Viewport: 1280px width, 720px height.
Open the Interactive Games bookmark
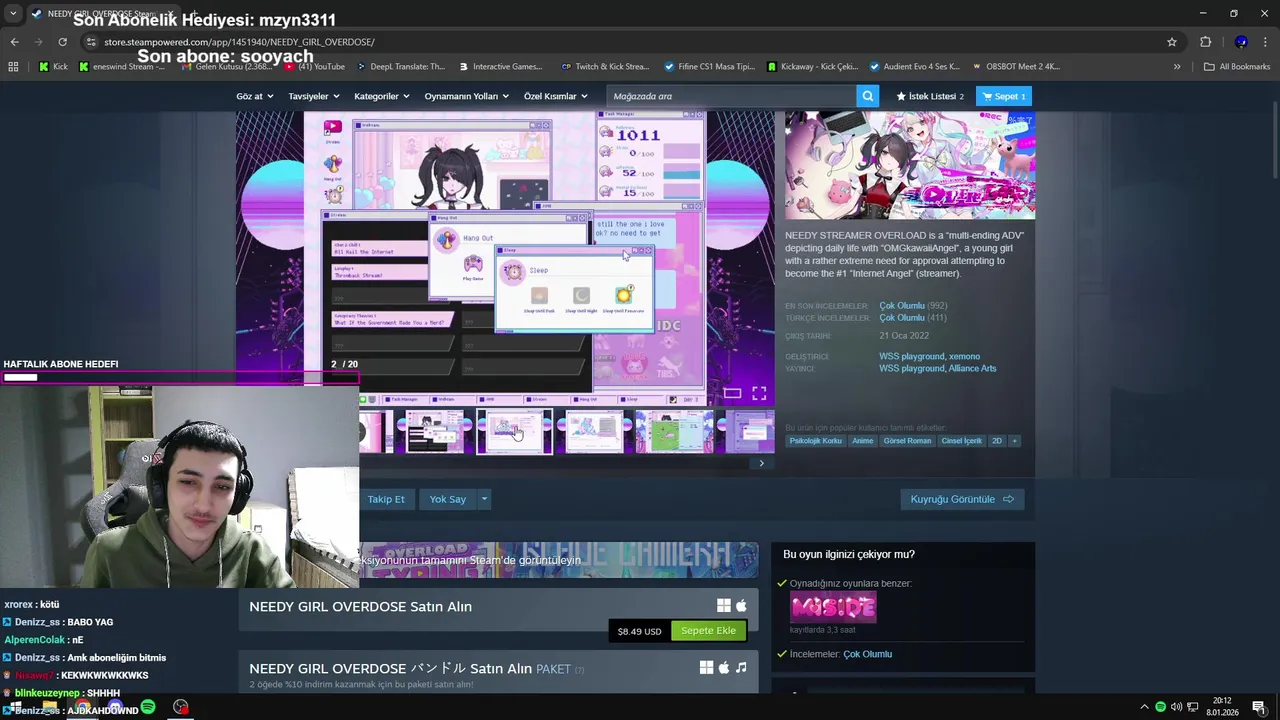coord(501,67)
